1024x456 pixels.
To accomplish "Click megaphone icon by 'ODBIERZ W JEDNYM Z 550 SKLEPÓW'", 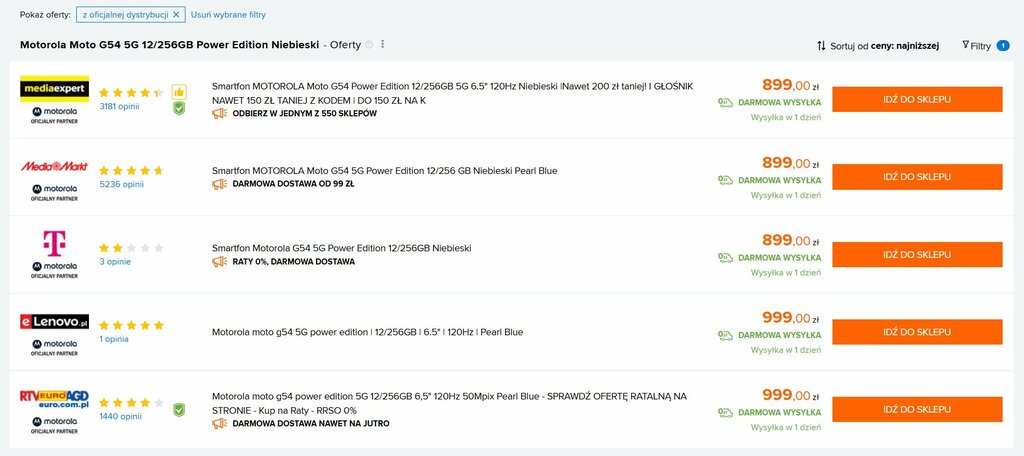I will pyautogui.click(x=219, y=113).
